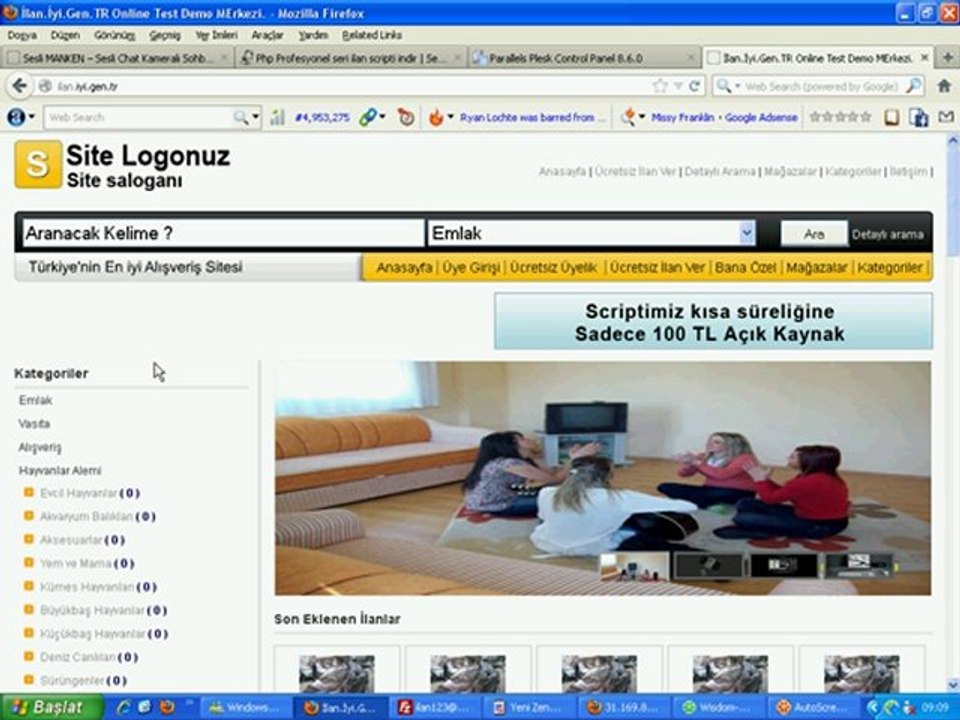Click the blue document toolbar icon
Viewport: 960px width, 720px height.
pyautogui.click(x=918, y=117)
